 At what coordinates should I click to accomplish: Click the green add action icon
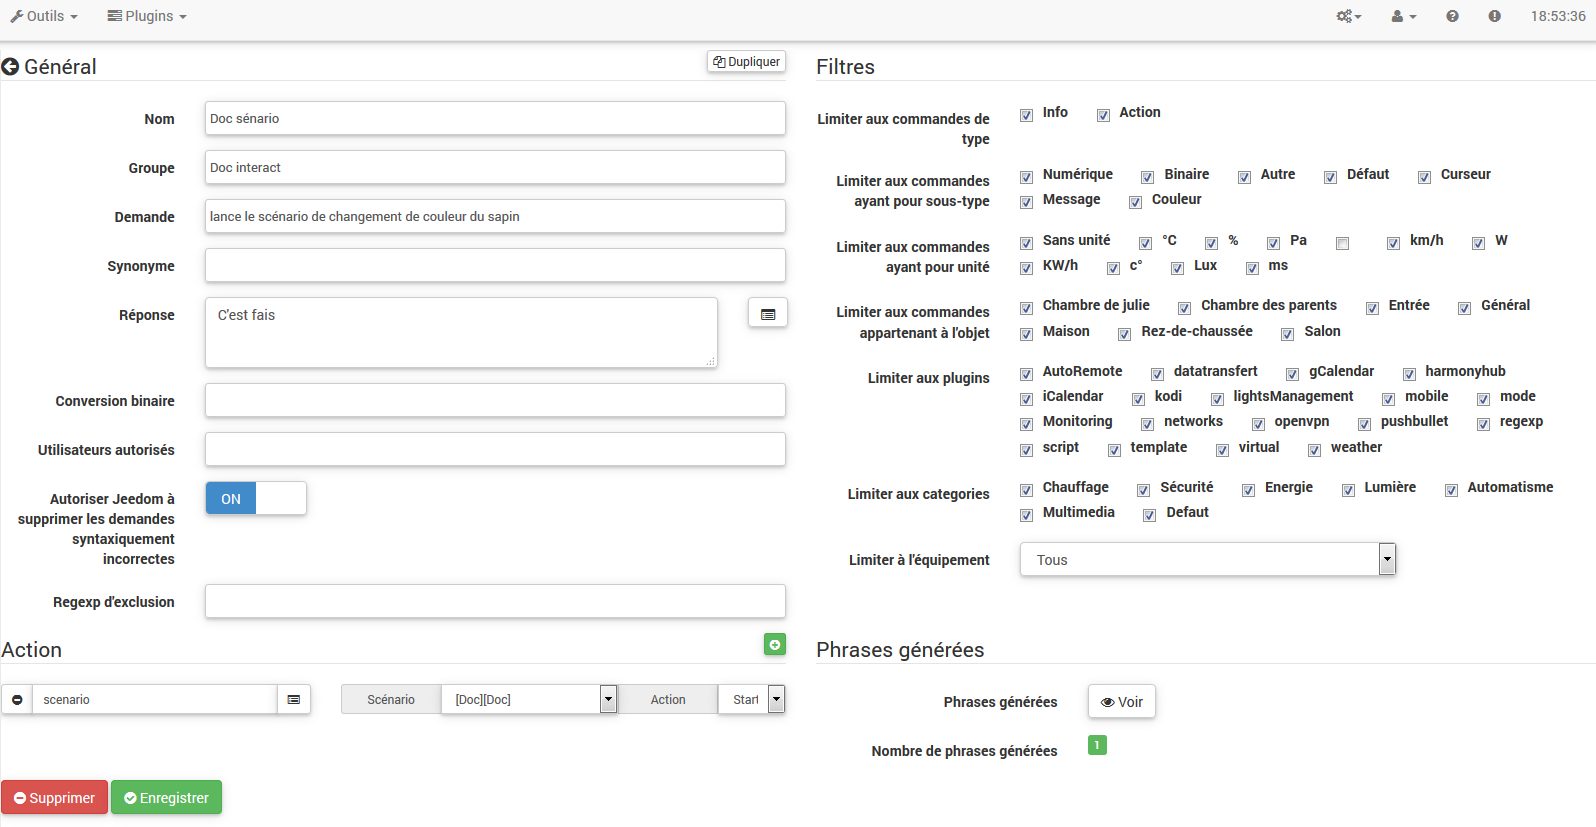click(x=774, y=645)
